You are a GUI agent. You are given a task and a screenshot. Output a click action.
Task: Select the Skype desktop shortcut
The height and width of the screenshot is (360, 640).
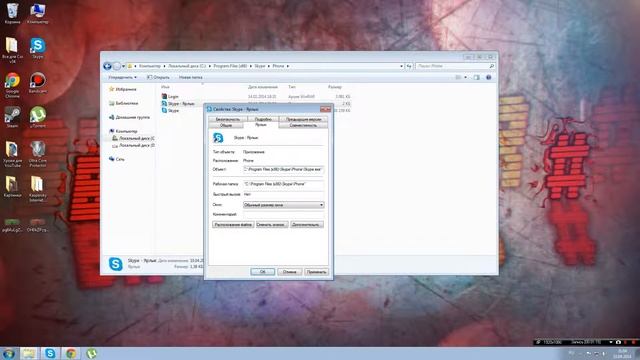click(38, 48)
